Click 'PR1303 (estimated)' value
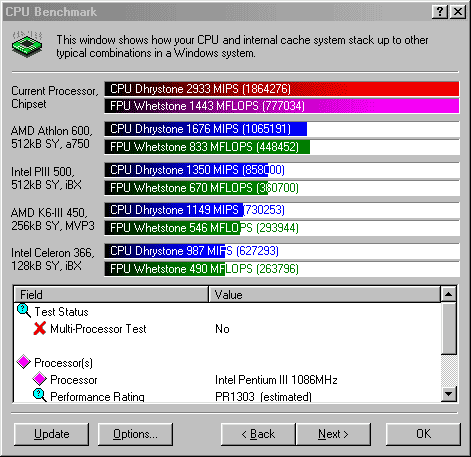Viewport: 471px width, 457px height. [263, 397]
